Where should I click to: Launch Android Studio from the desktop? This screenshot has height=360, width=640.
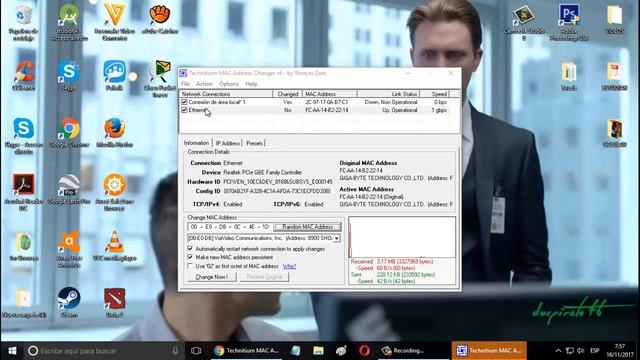coord(69,23)
